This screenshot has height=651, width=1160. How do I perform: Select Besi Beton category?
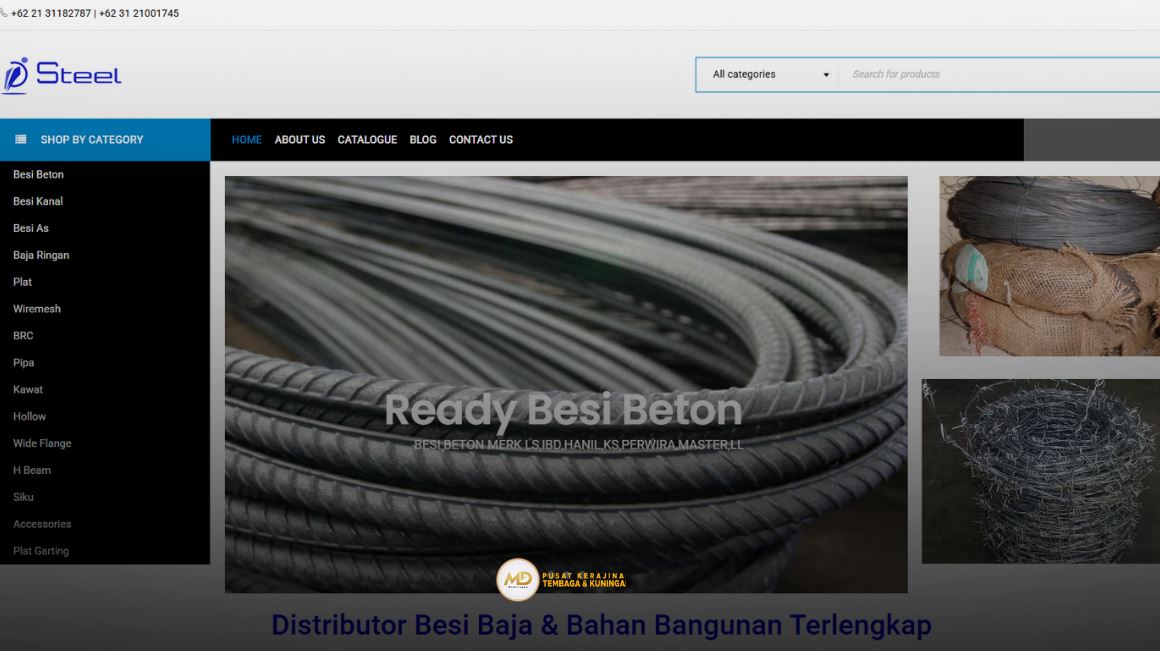[x=39, y=175]
